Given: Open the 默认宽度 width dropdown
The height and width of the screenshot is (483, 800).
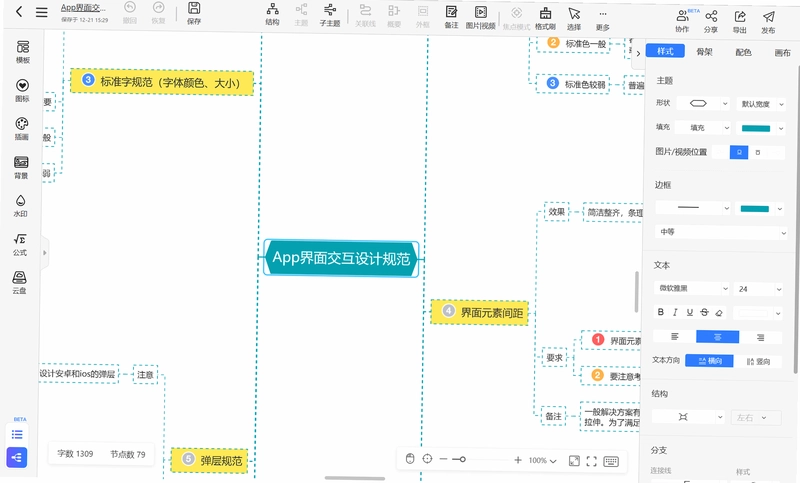Looking at the screenshot, I should [x=760, y=104].
